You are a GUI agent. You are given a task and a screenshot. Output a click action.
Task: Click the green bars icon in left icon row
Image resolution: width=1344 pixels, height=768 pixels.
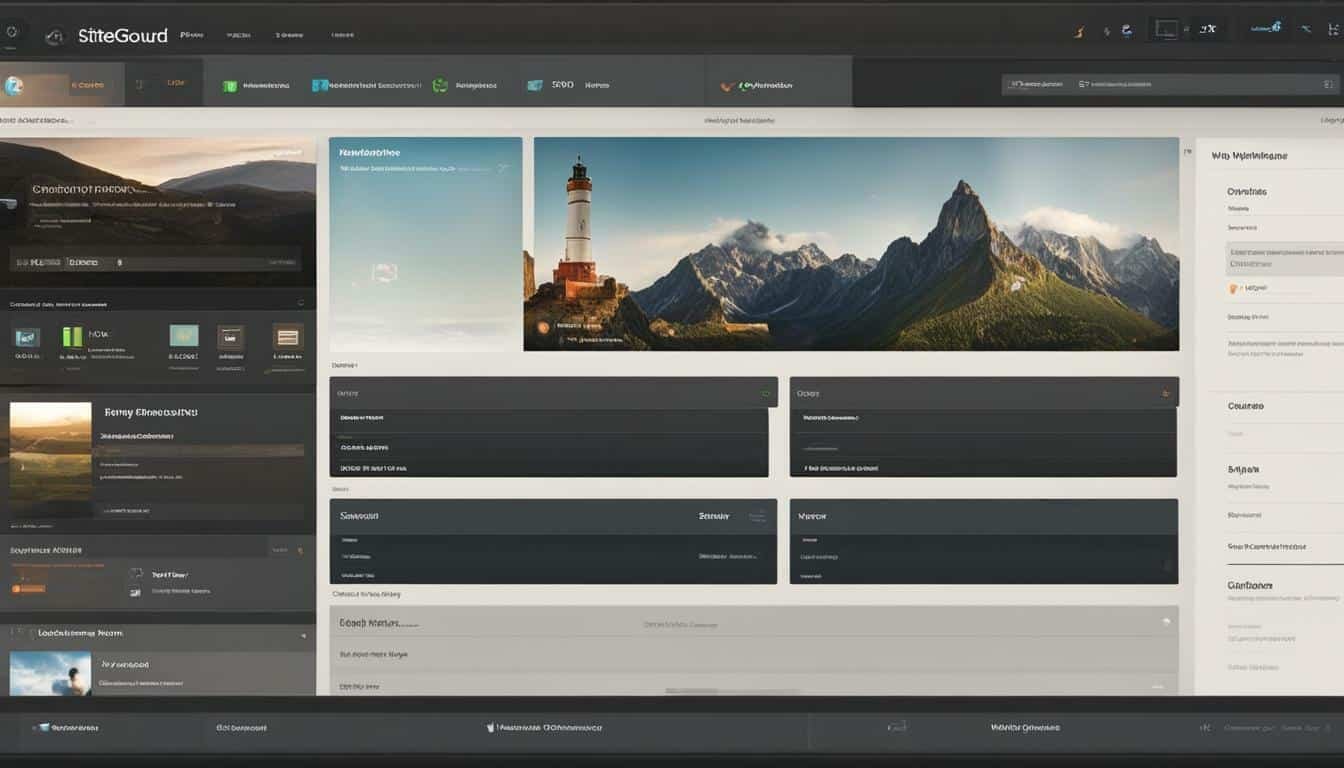pos(72,337)
